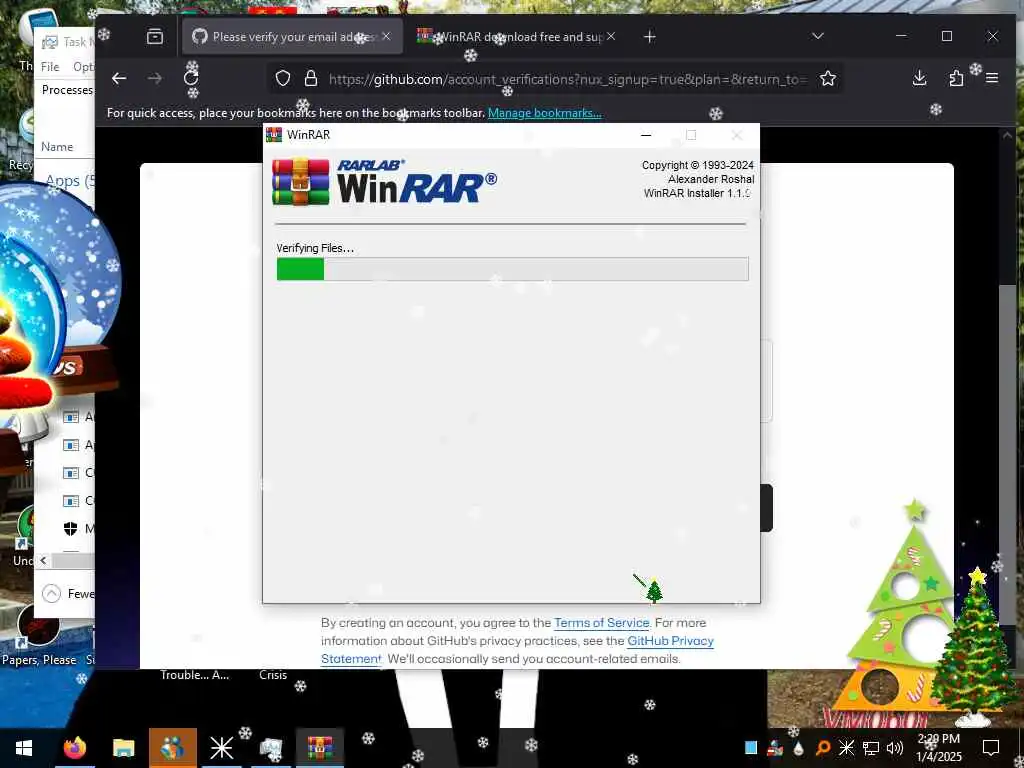Screen dimensions: 1024x768
Task: Bookmark this page with the star icon
Action: [828, 78]
